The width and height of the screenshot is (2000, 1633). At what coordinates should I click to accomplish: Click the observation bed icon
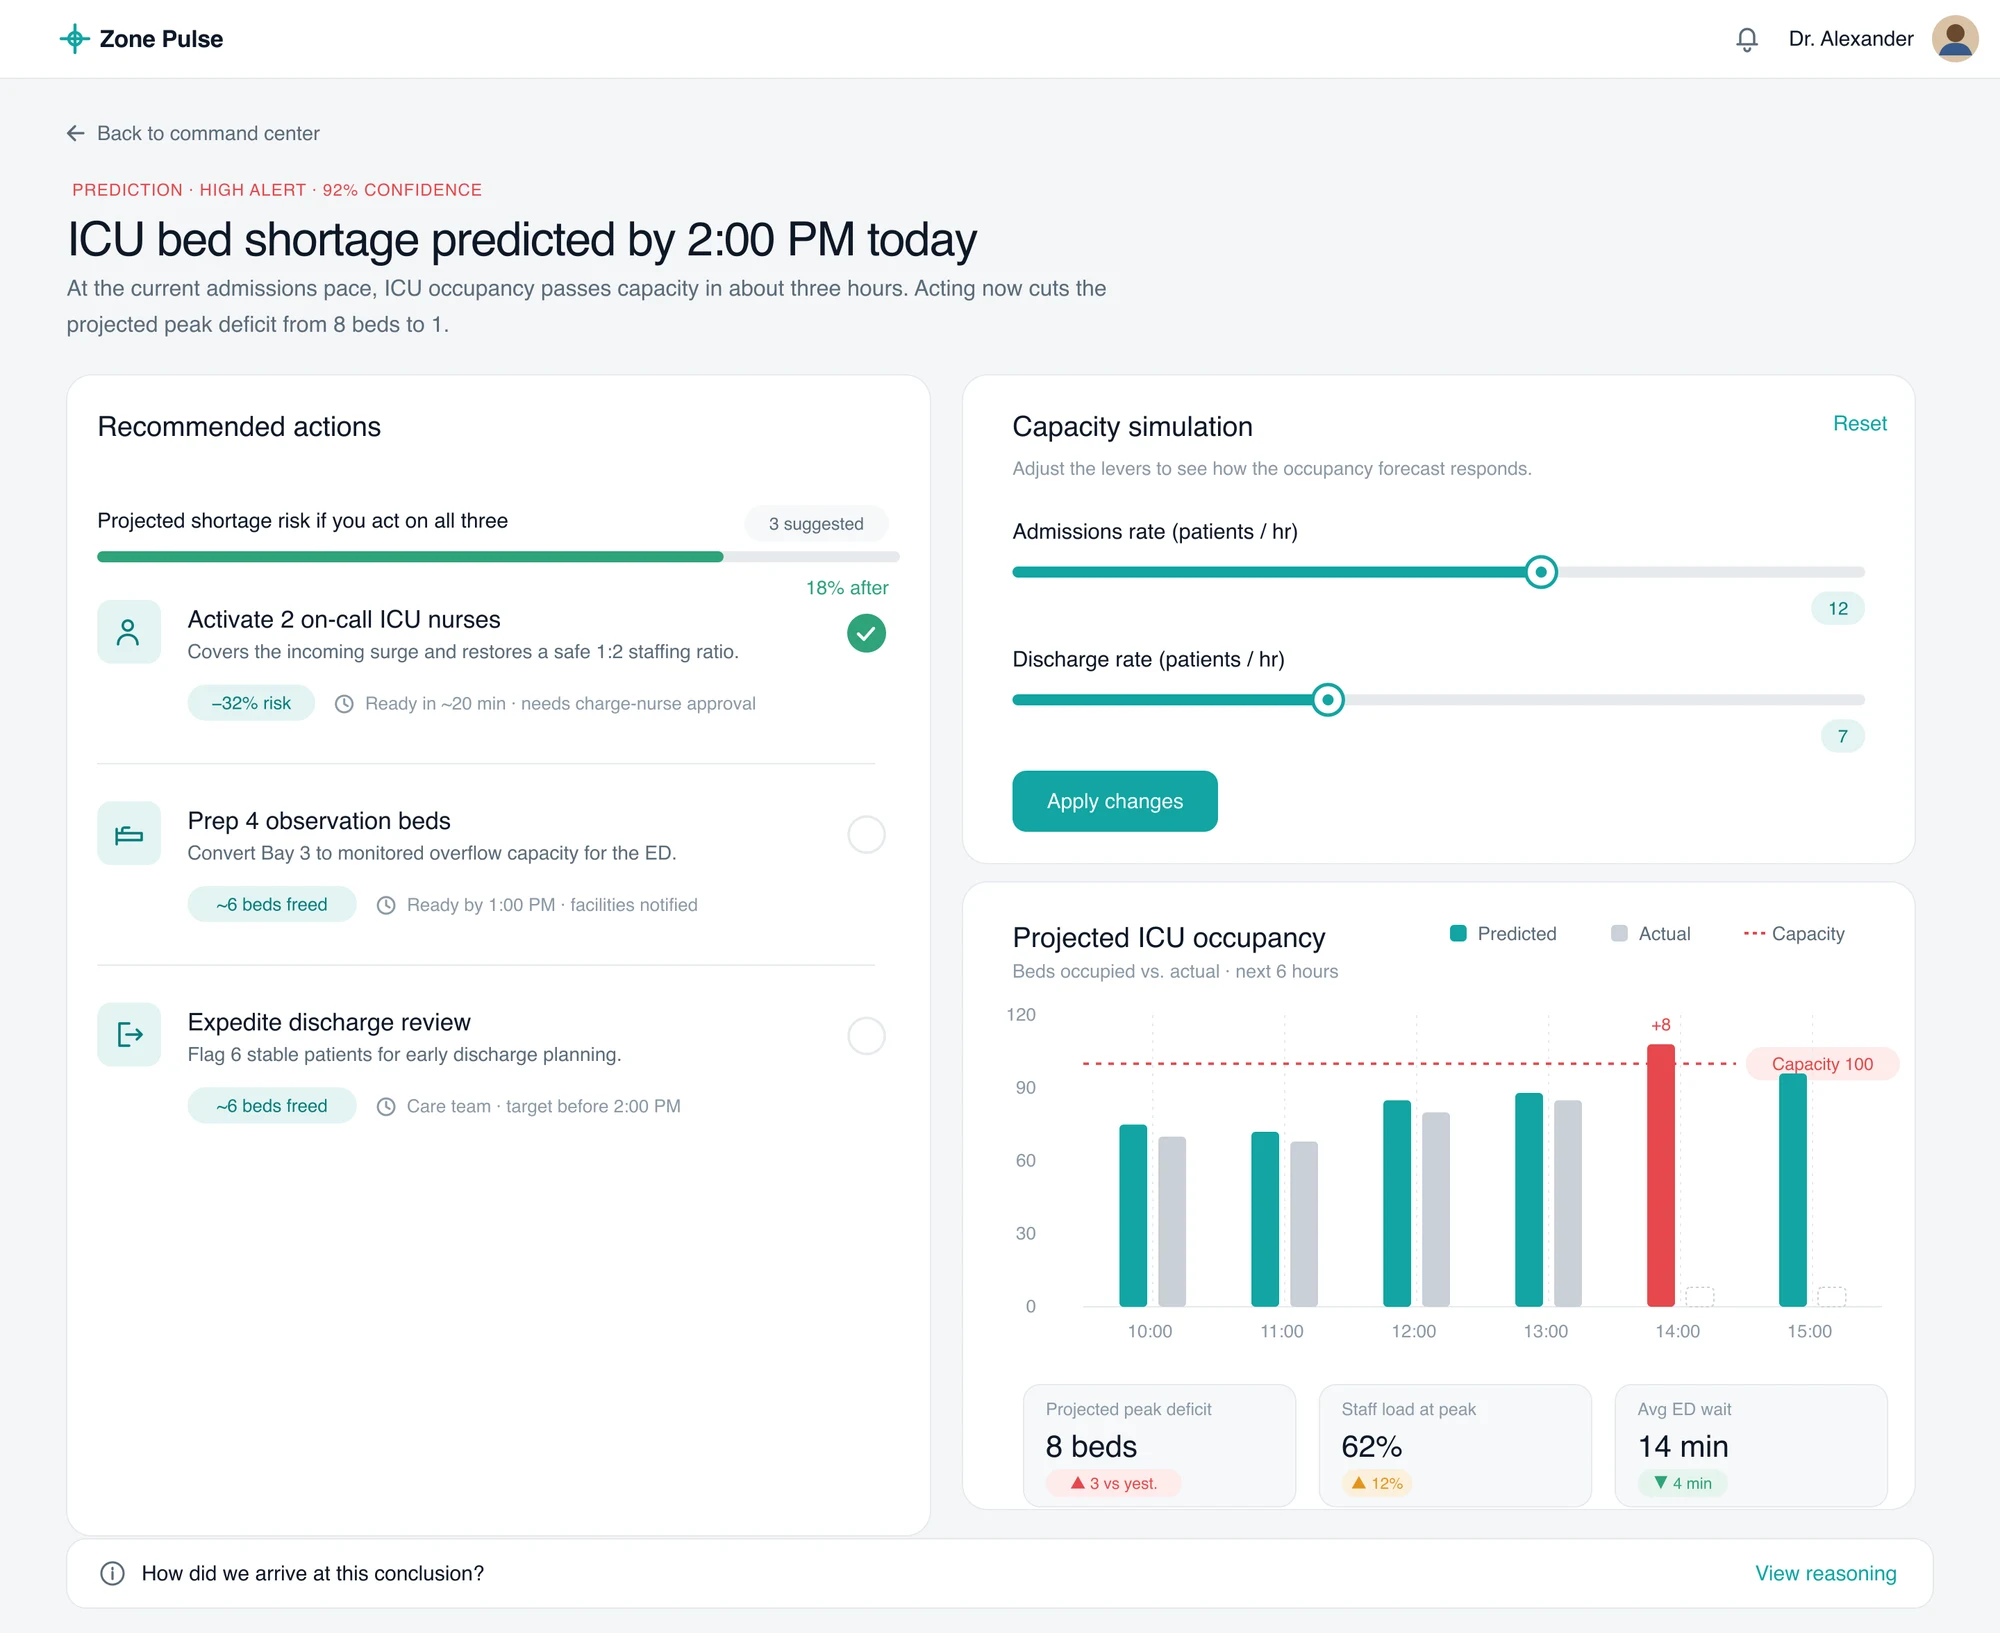click(x=129, y=833)
